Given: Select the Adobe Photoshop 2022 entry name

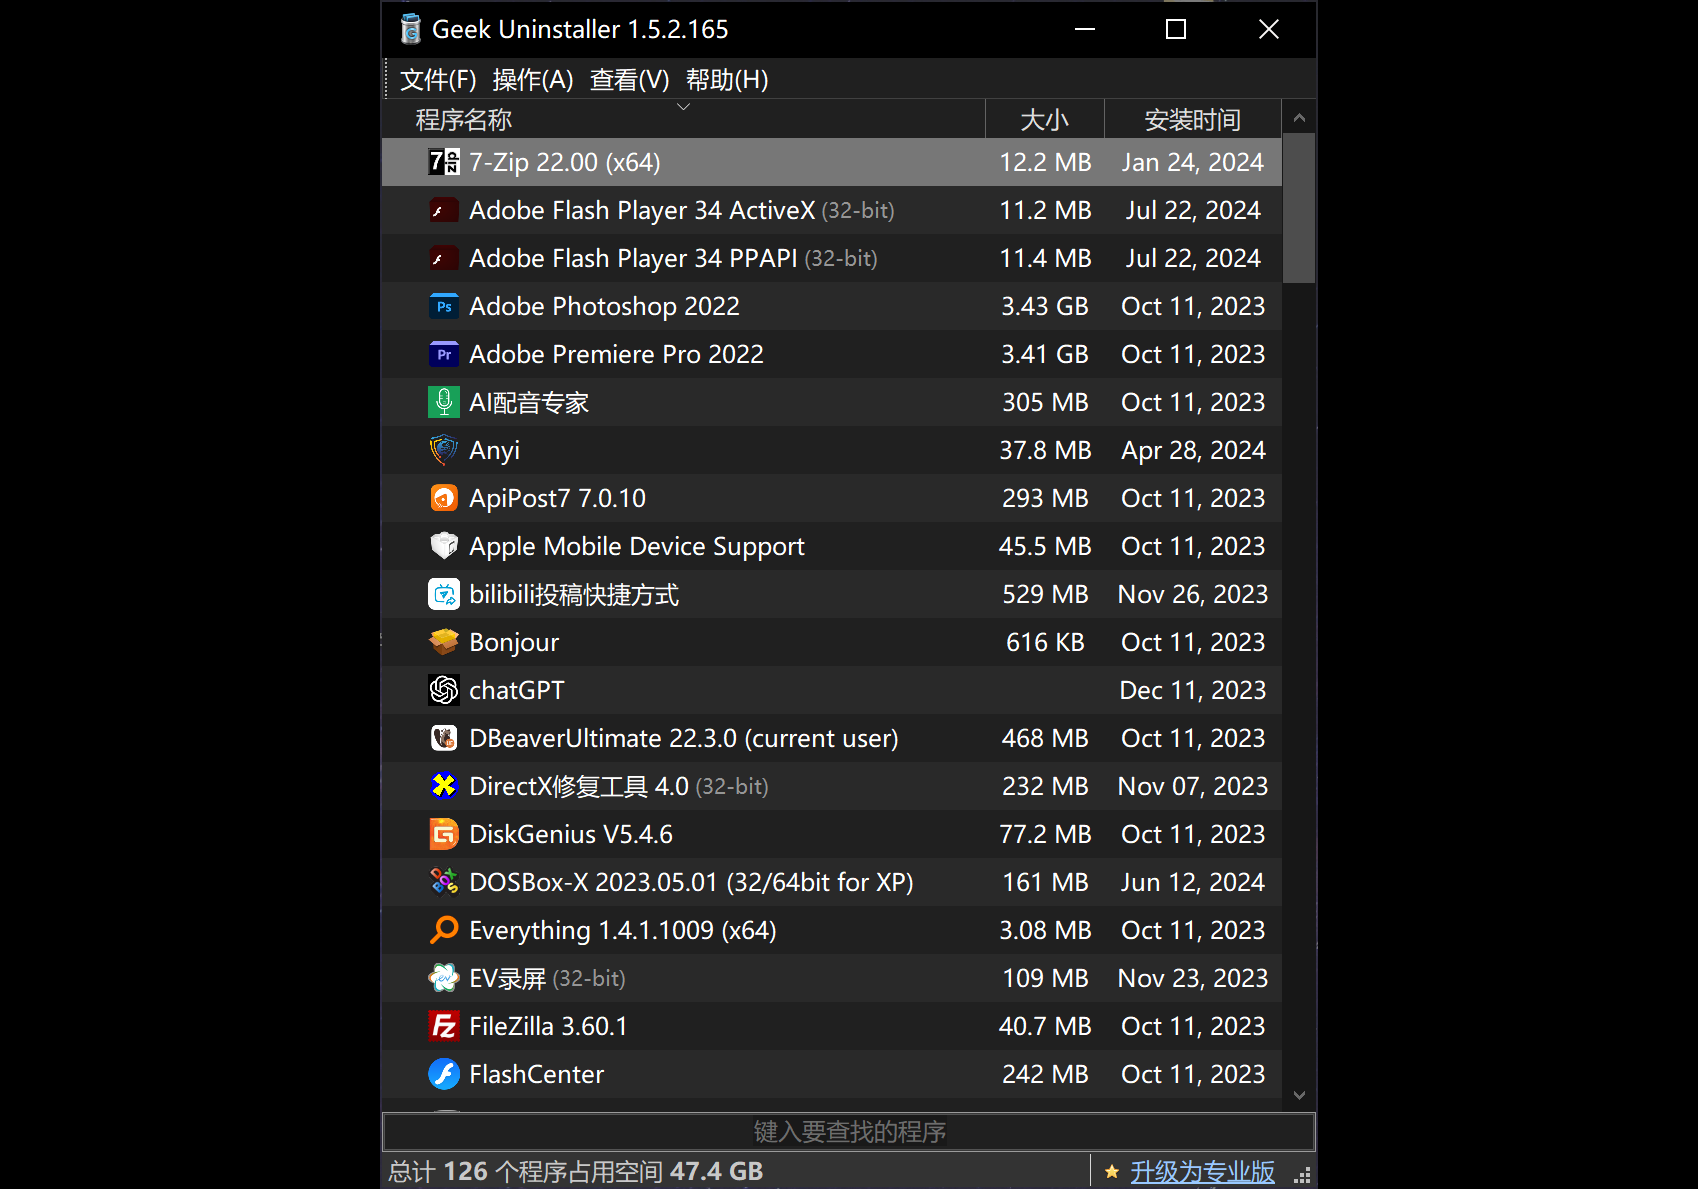Looking at the screenshot, I should click(604, 306).
